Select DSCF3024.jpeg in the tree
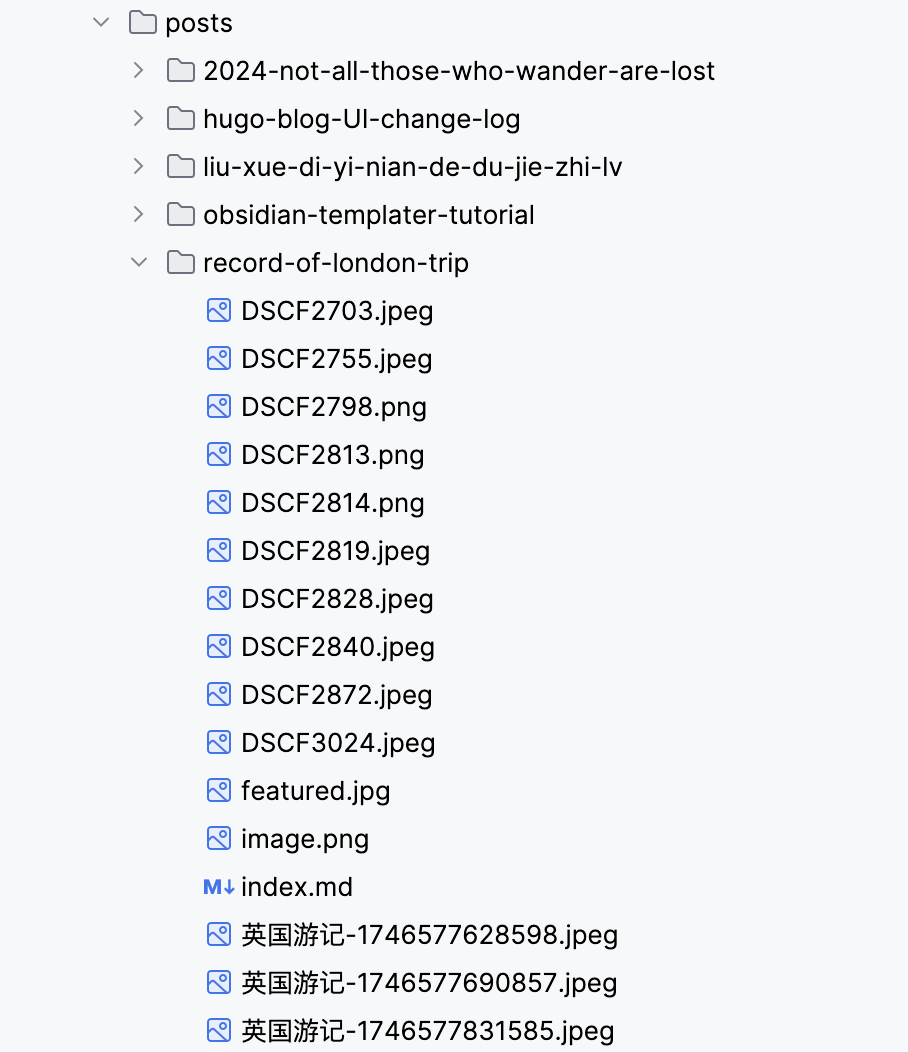908x1052 pixels. [x=338, y=742]
